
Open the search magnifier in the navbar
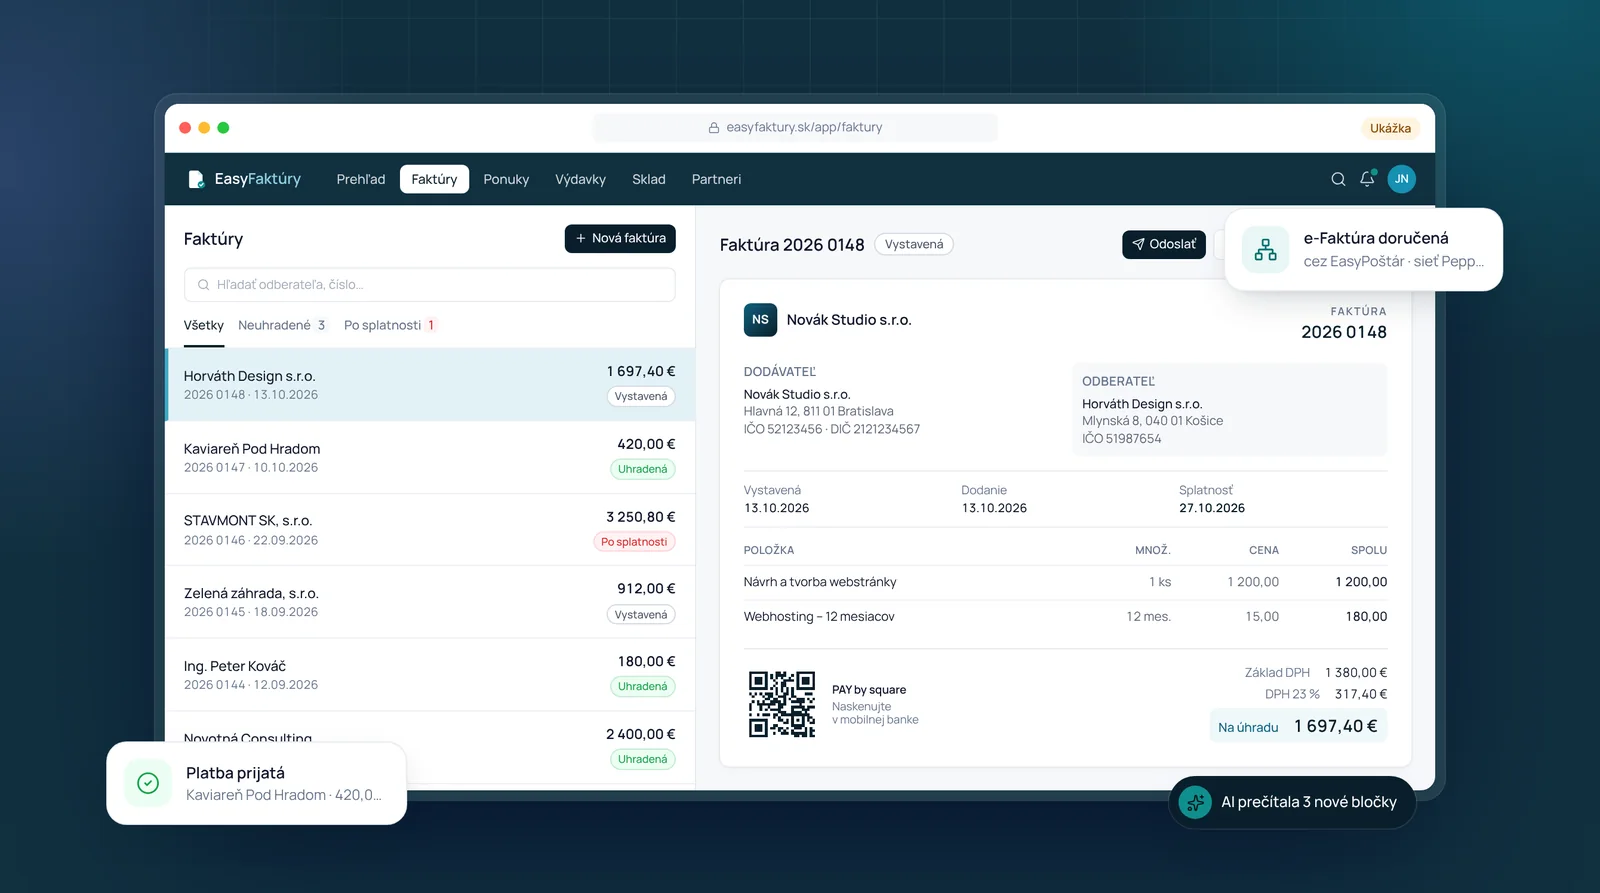coord(1338,179)
